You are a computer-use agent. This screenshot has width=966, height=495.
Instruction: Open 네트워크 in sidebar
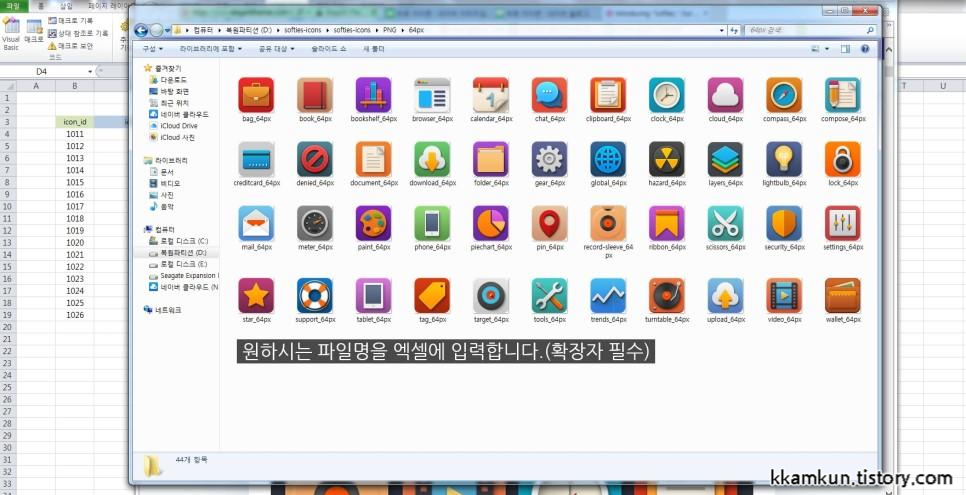point(163,310)
